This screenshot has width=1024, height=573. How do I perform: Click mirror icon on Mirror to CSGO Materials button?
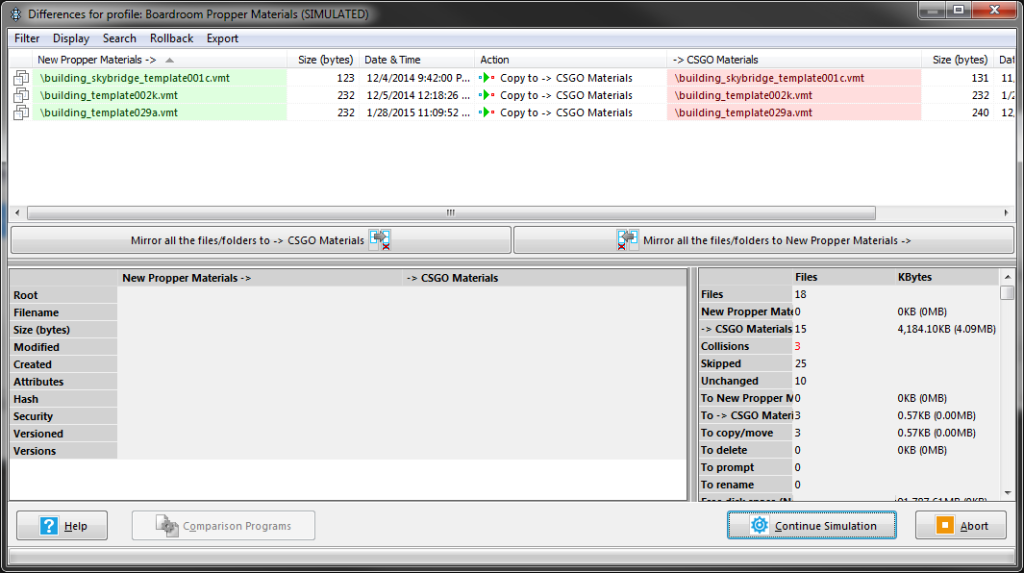point(379,240)
